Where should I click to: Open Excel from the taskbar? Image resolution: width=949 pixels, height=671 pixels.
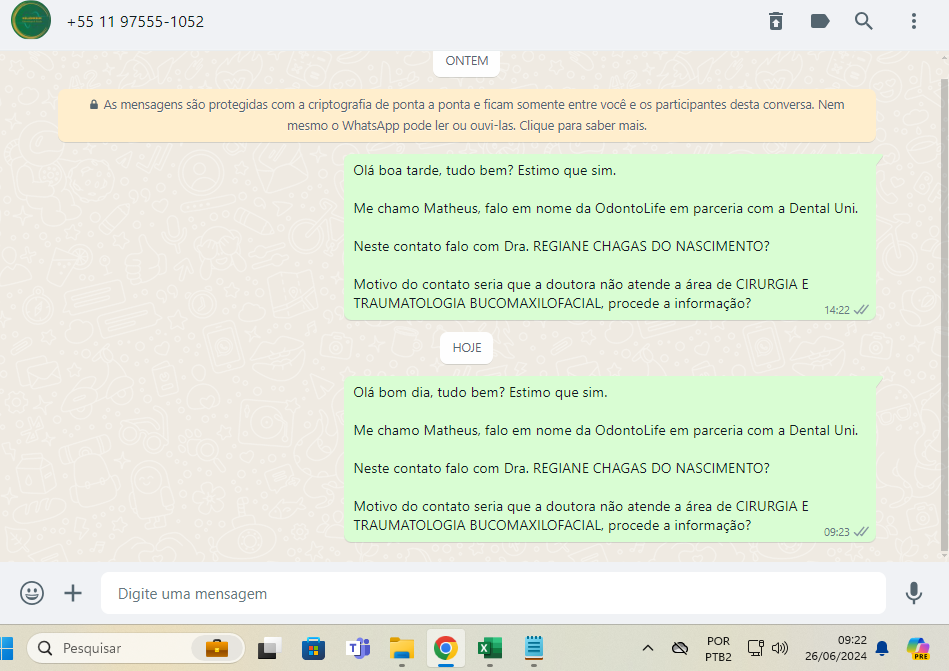tap(490, 648)
